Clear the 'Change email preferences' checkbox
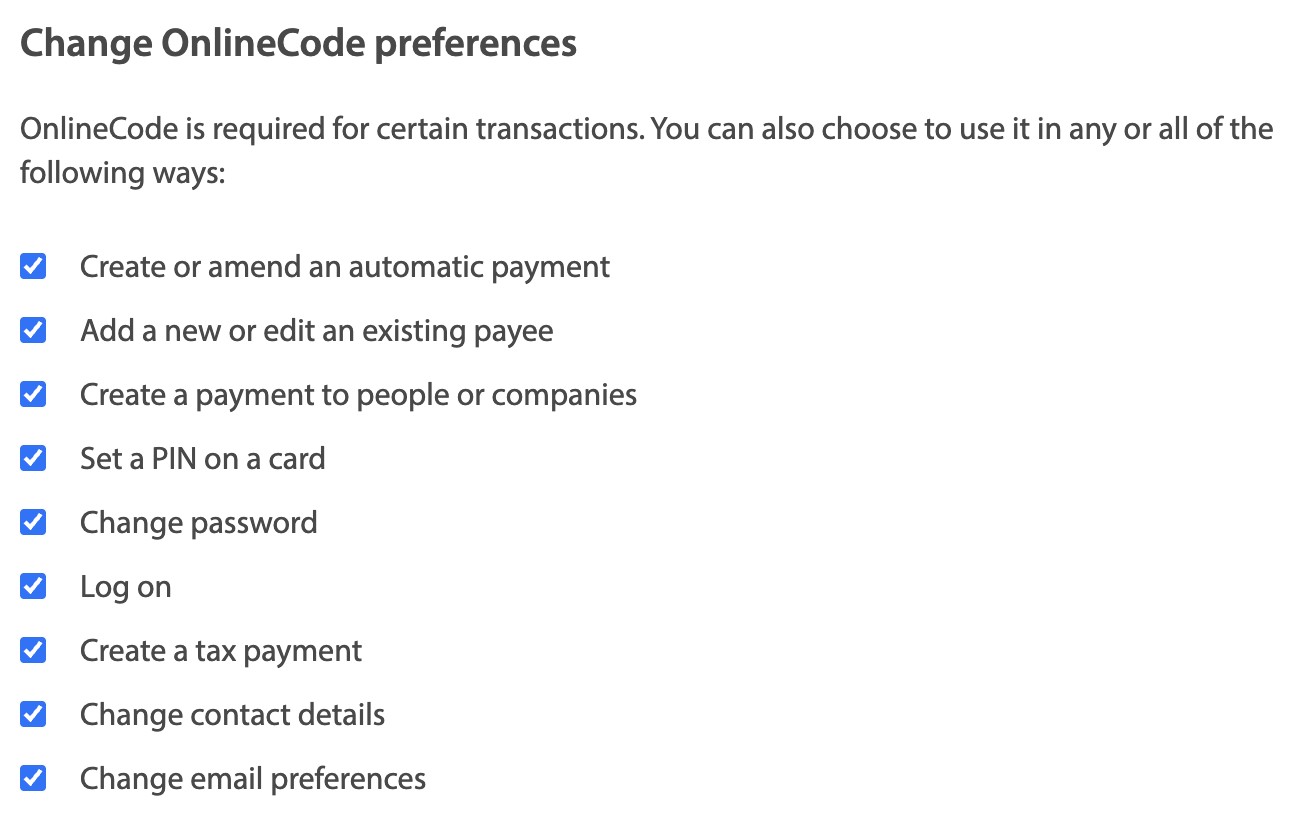The height and width of the screenshot is (834, 1304). point(33,779)
